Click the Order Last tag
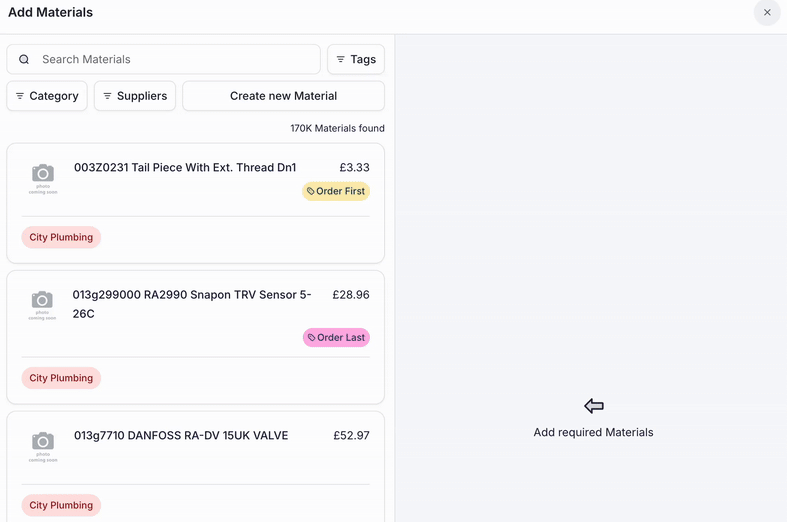Image resolution: width=787 pixels, height=522 pixels. pyautogui.click(x=336, y=338)
